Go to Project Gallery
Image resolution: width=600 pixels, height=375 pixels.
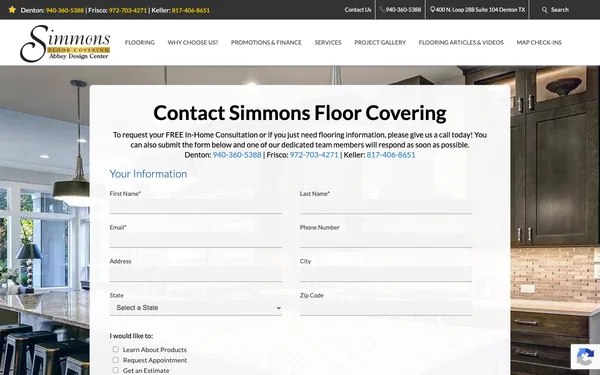coord(380,42)
